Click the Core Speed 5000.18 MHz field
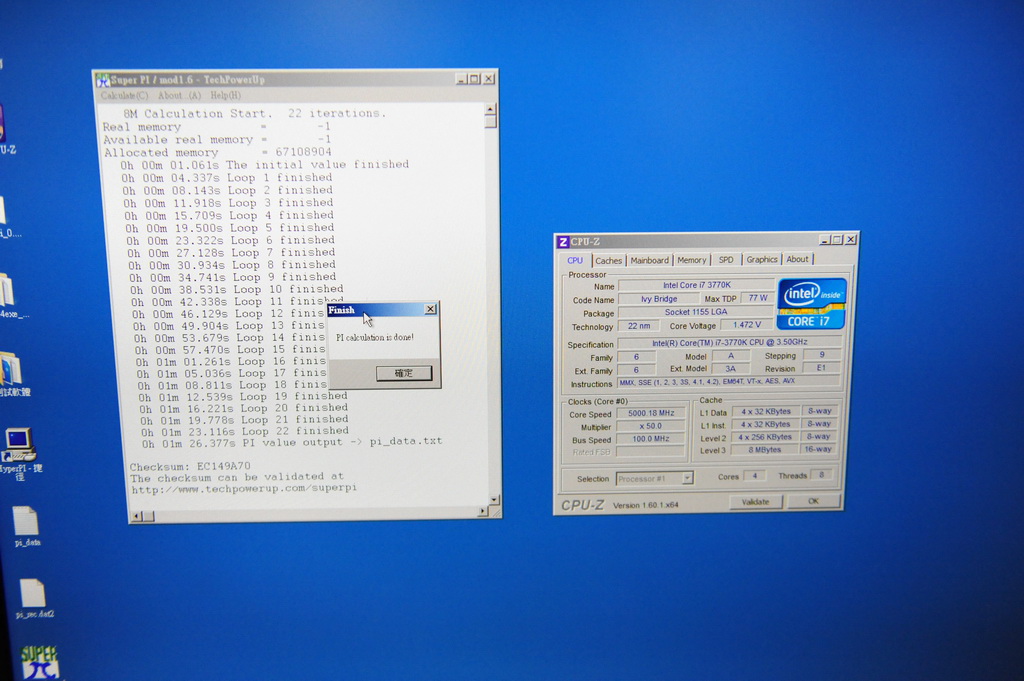Image resolution: width=1024 pixels, height=681 pixels. tap(650, 413)
